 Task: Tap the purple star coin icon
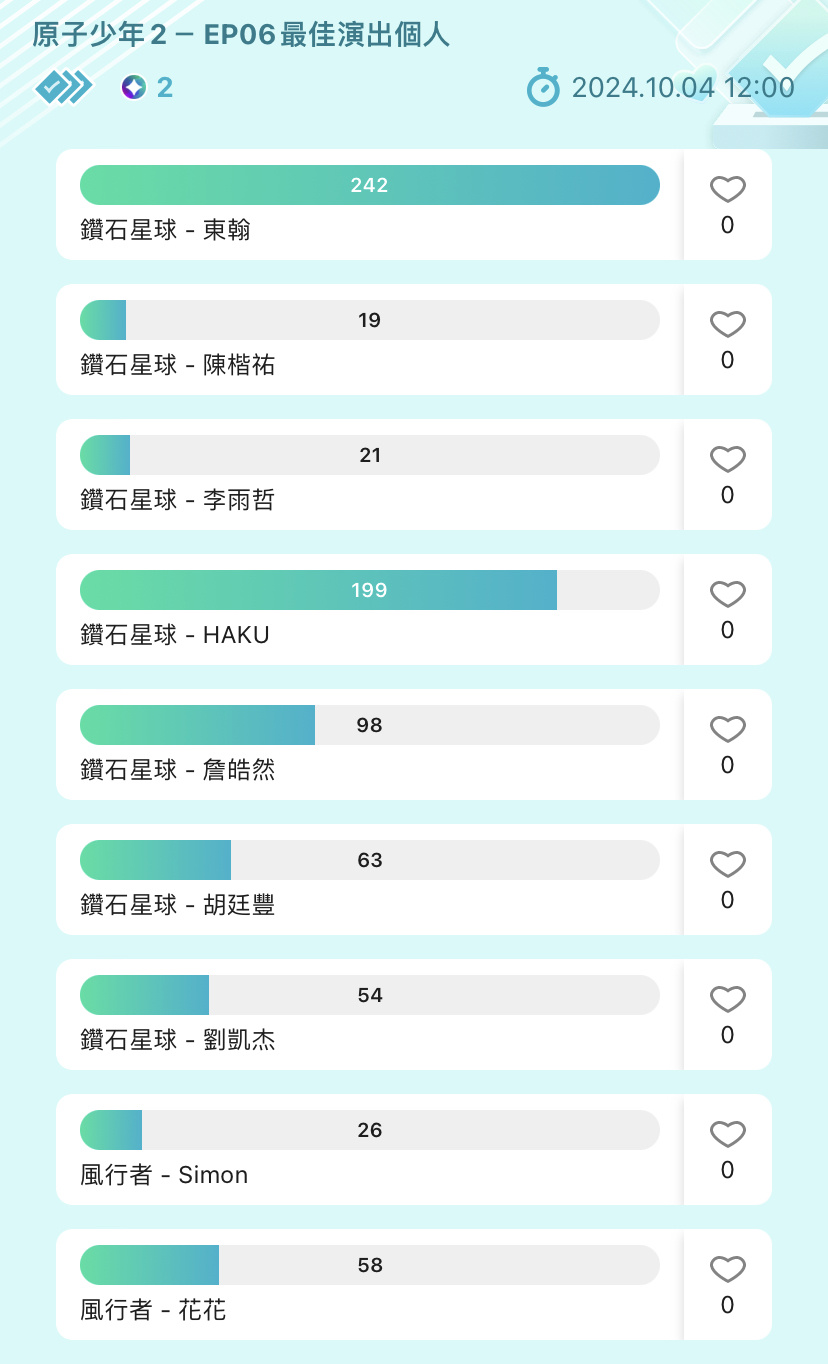pyautogui.click(x=133, y=87)
